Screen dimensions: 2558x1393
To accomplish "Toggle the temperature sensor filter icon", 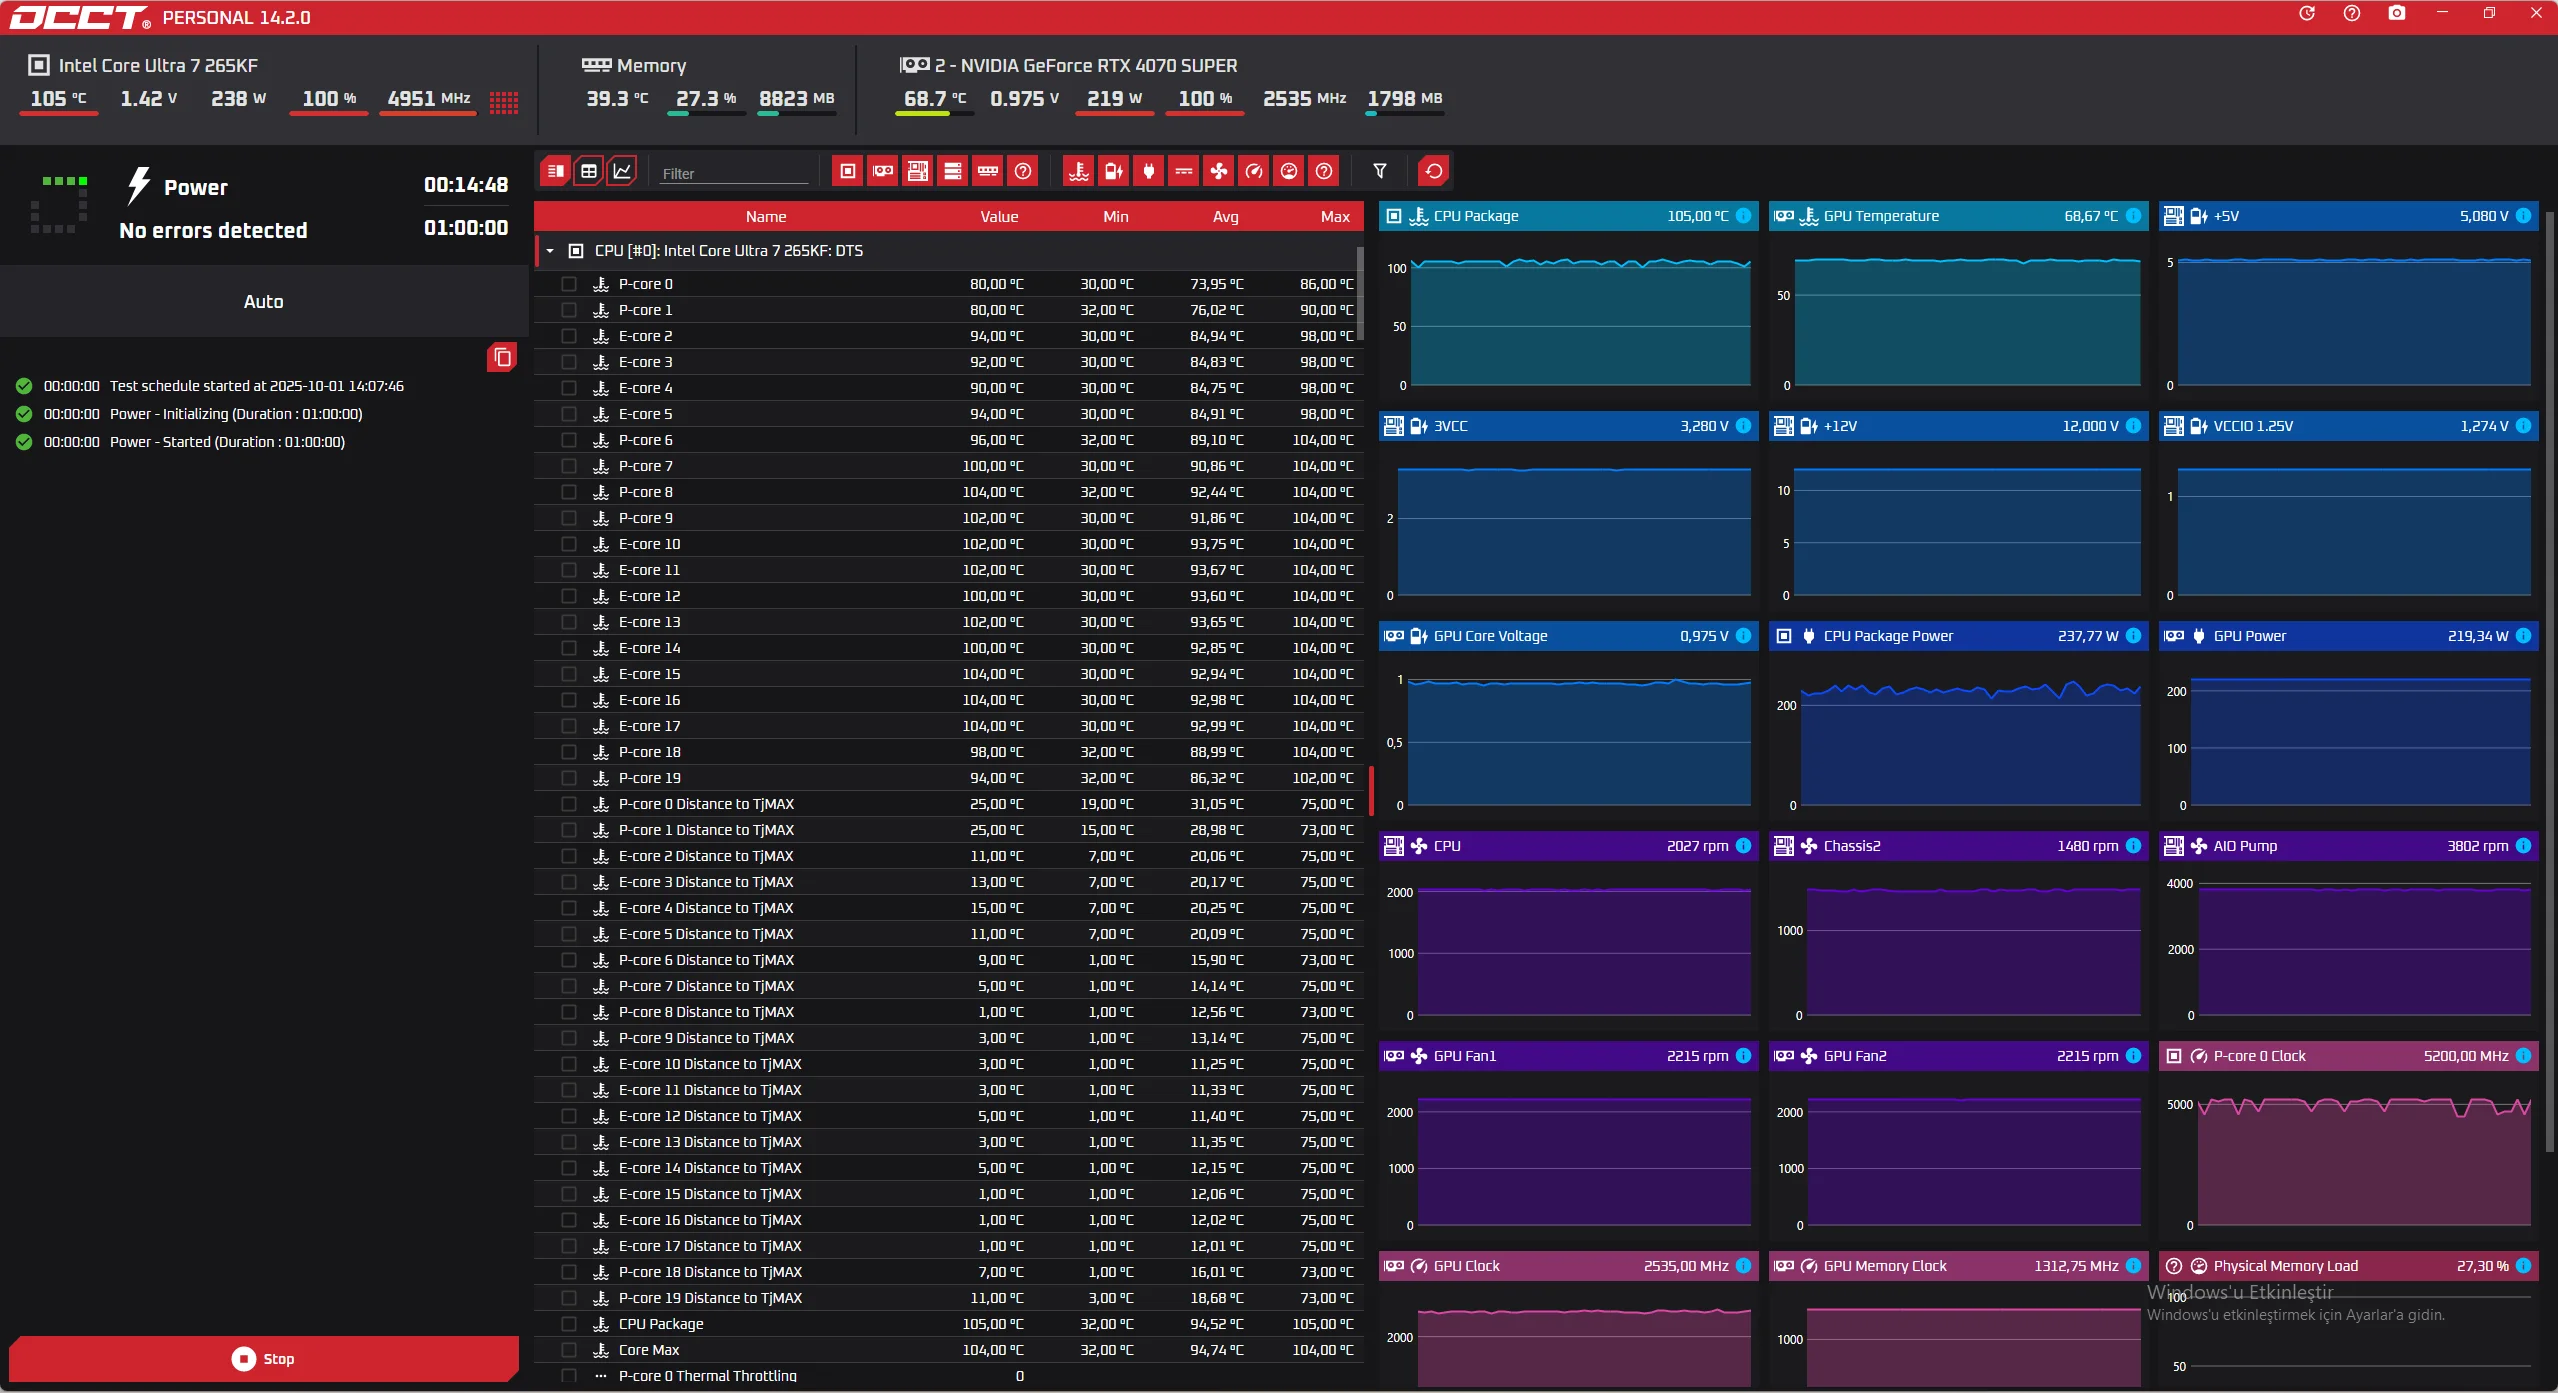I will click(1078, 171).
